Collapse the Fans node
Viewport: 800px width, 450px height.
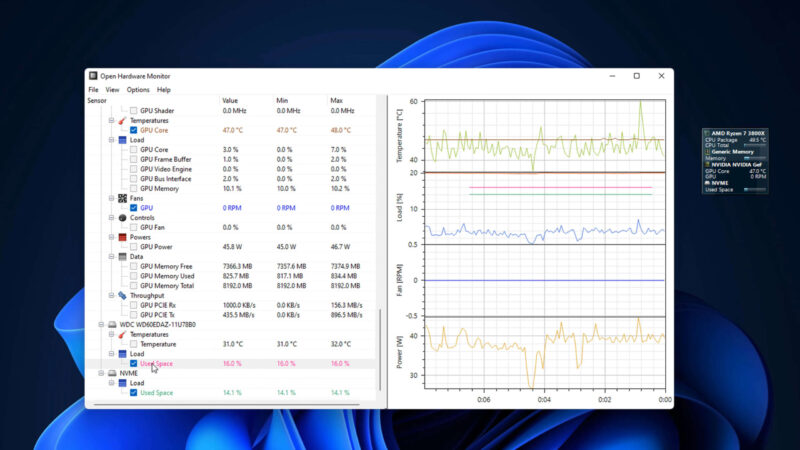pos(111,198)
